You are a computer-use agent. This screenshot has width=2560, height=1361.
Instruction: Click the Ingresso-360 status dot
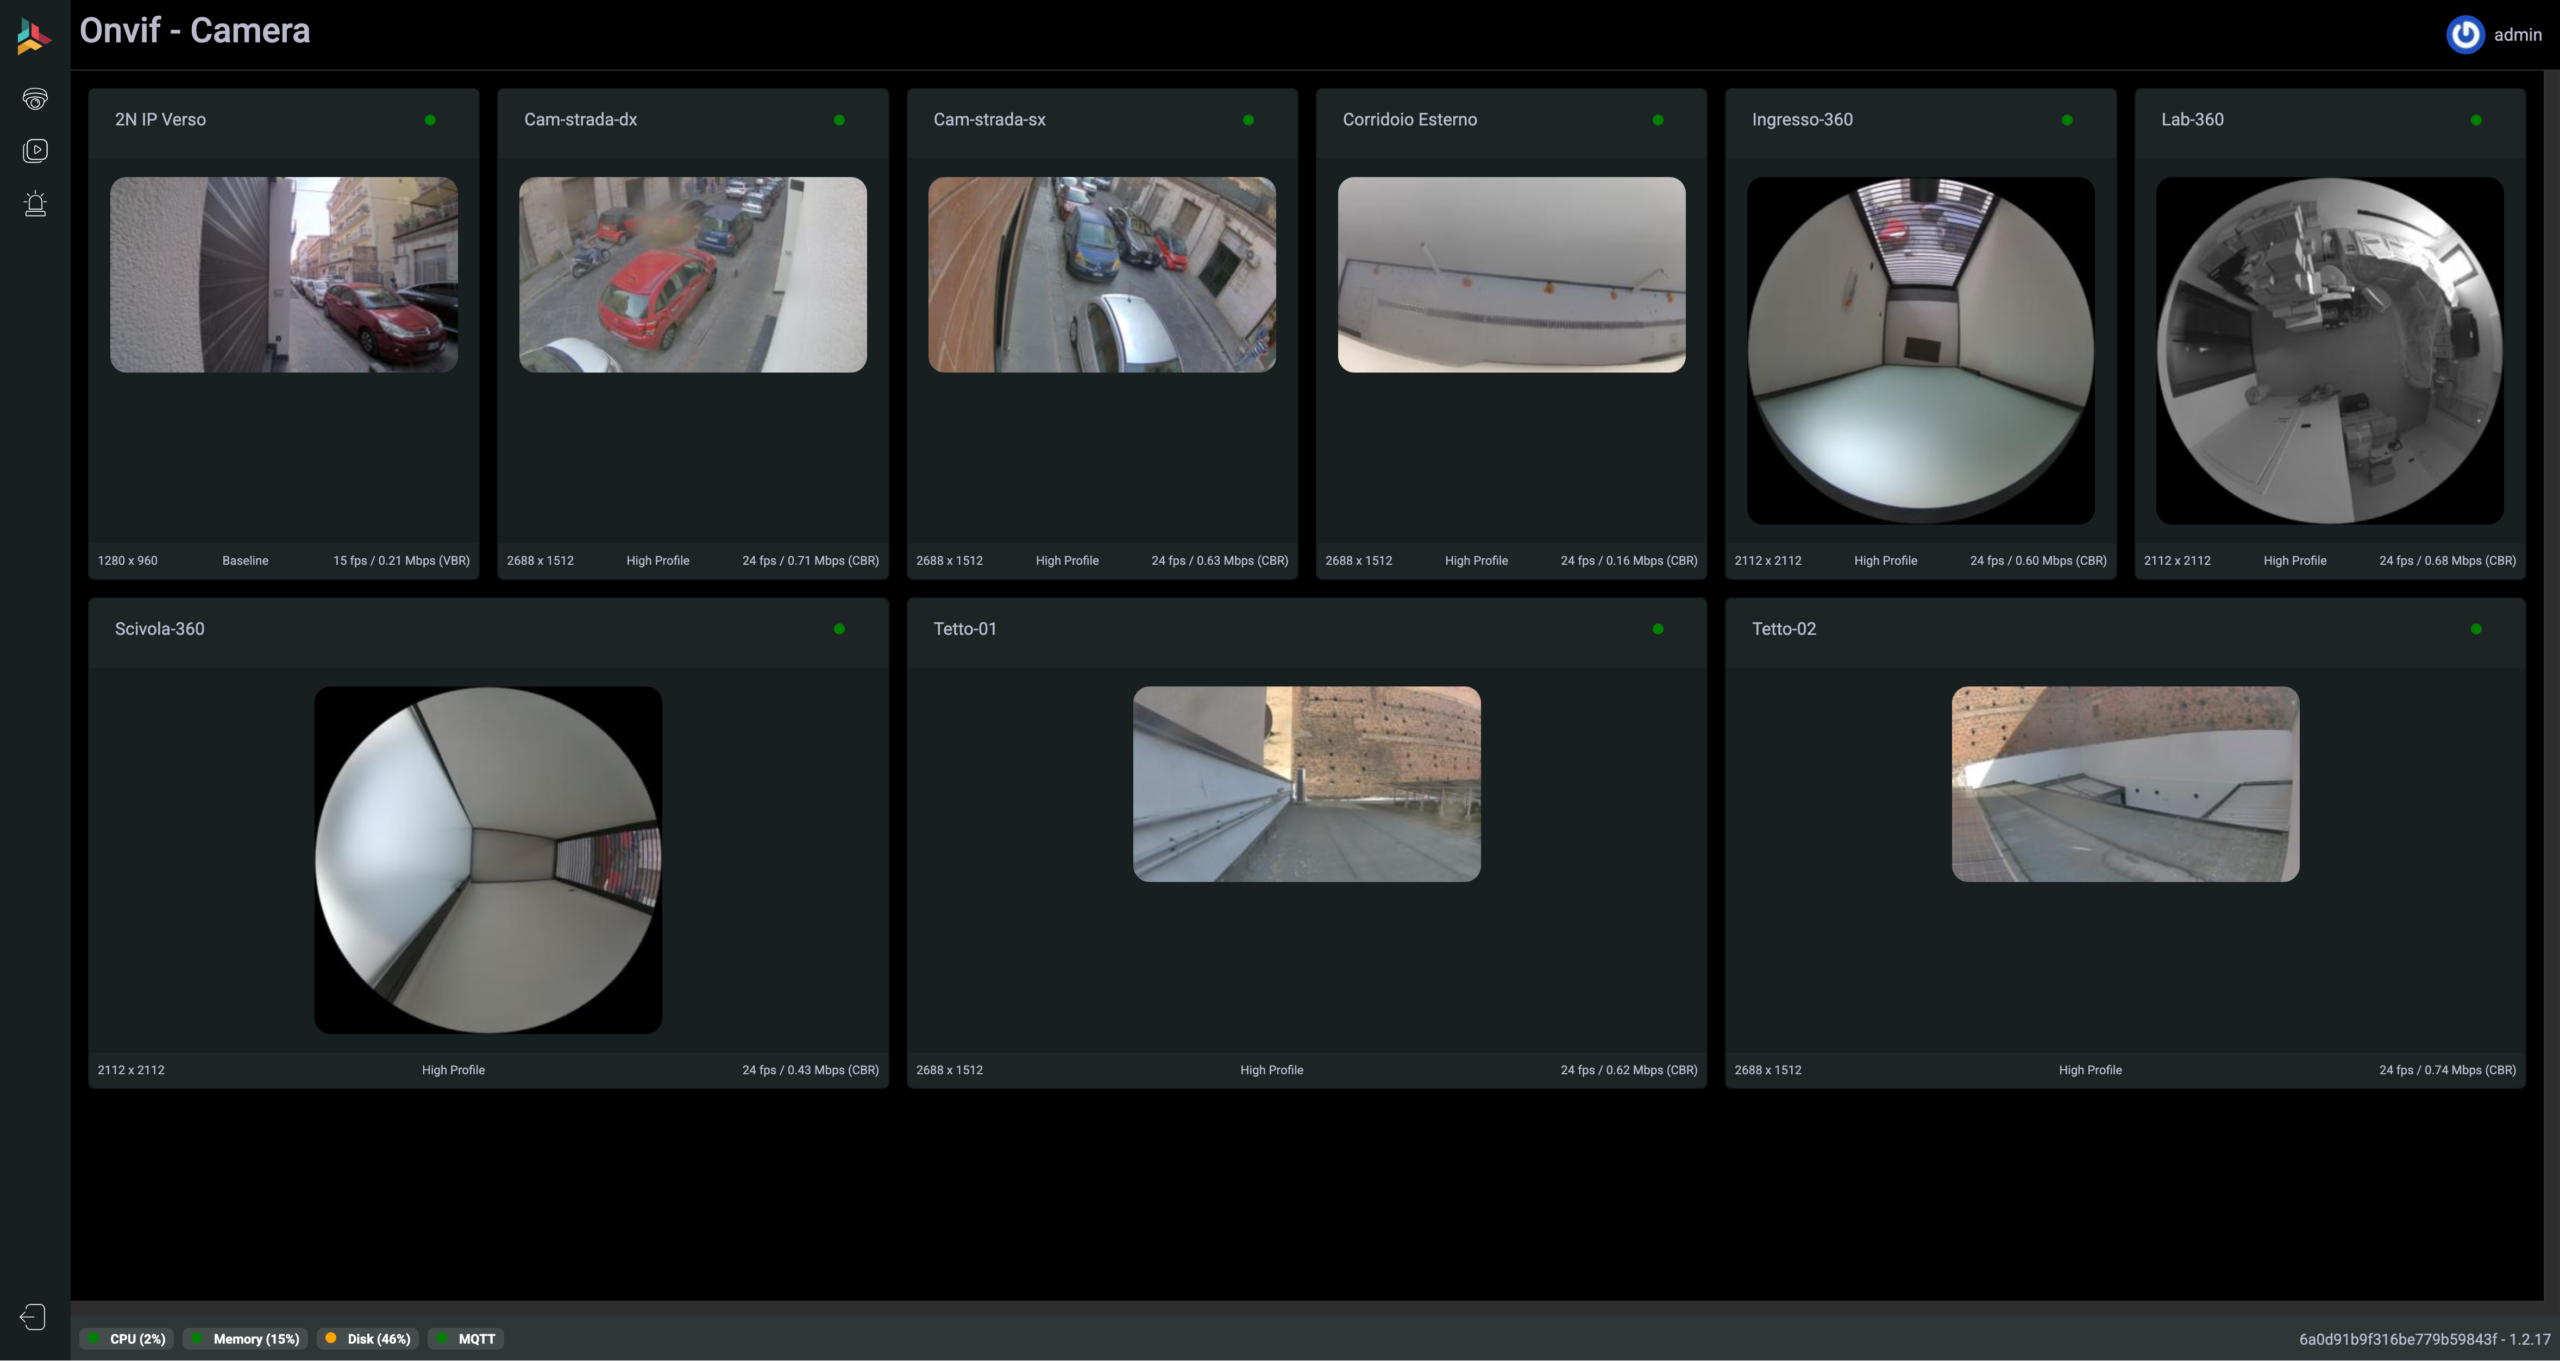[2067, 120]
